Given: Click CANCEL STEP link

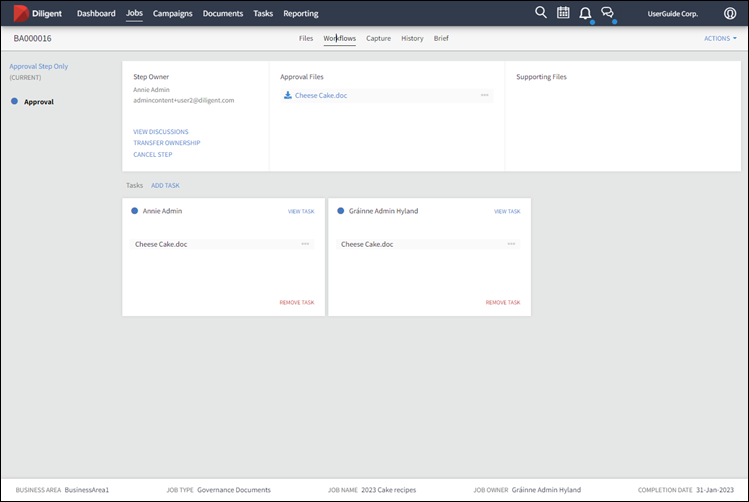Looking at the screenshot, I should point(152,154).
